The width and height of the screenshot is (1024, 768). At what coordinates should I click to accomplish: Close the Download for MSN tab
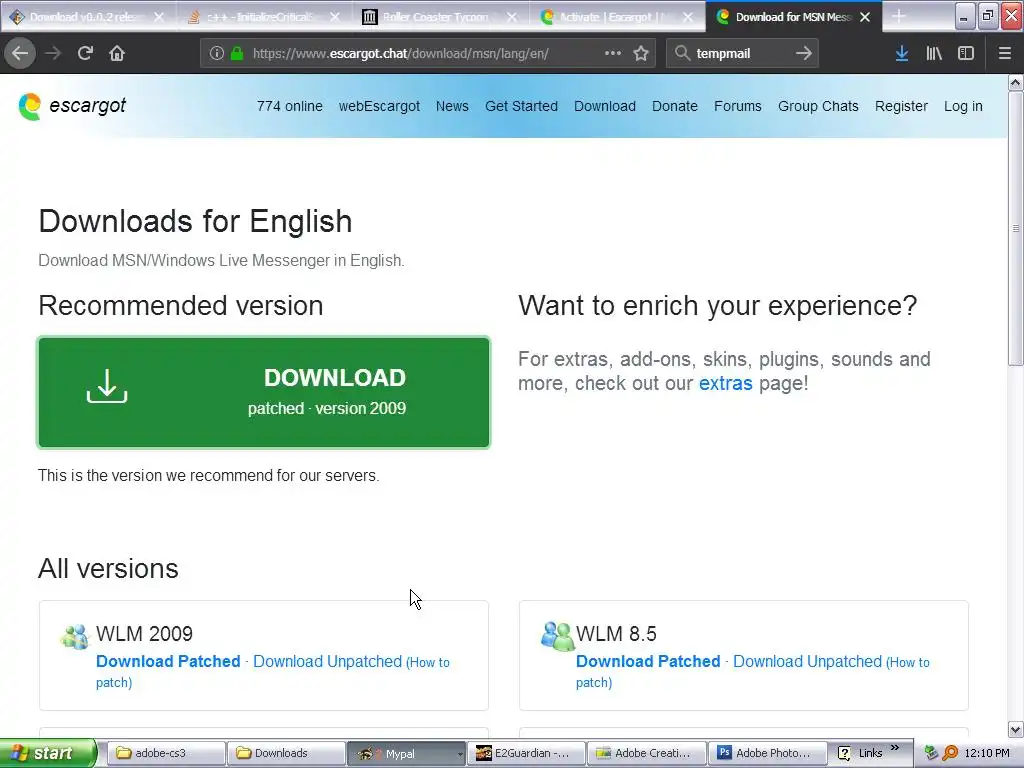[865, 17]
